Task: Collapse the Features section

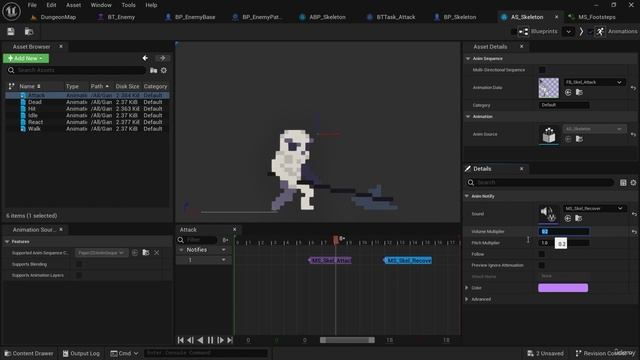Action: [7, 242]
